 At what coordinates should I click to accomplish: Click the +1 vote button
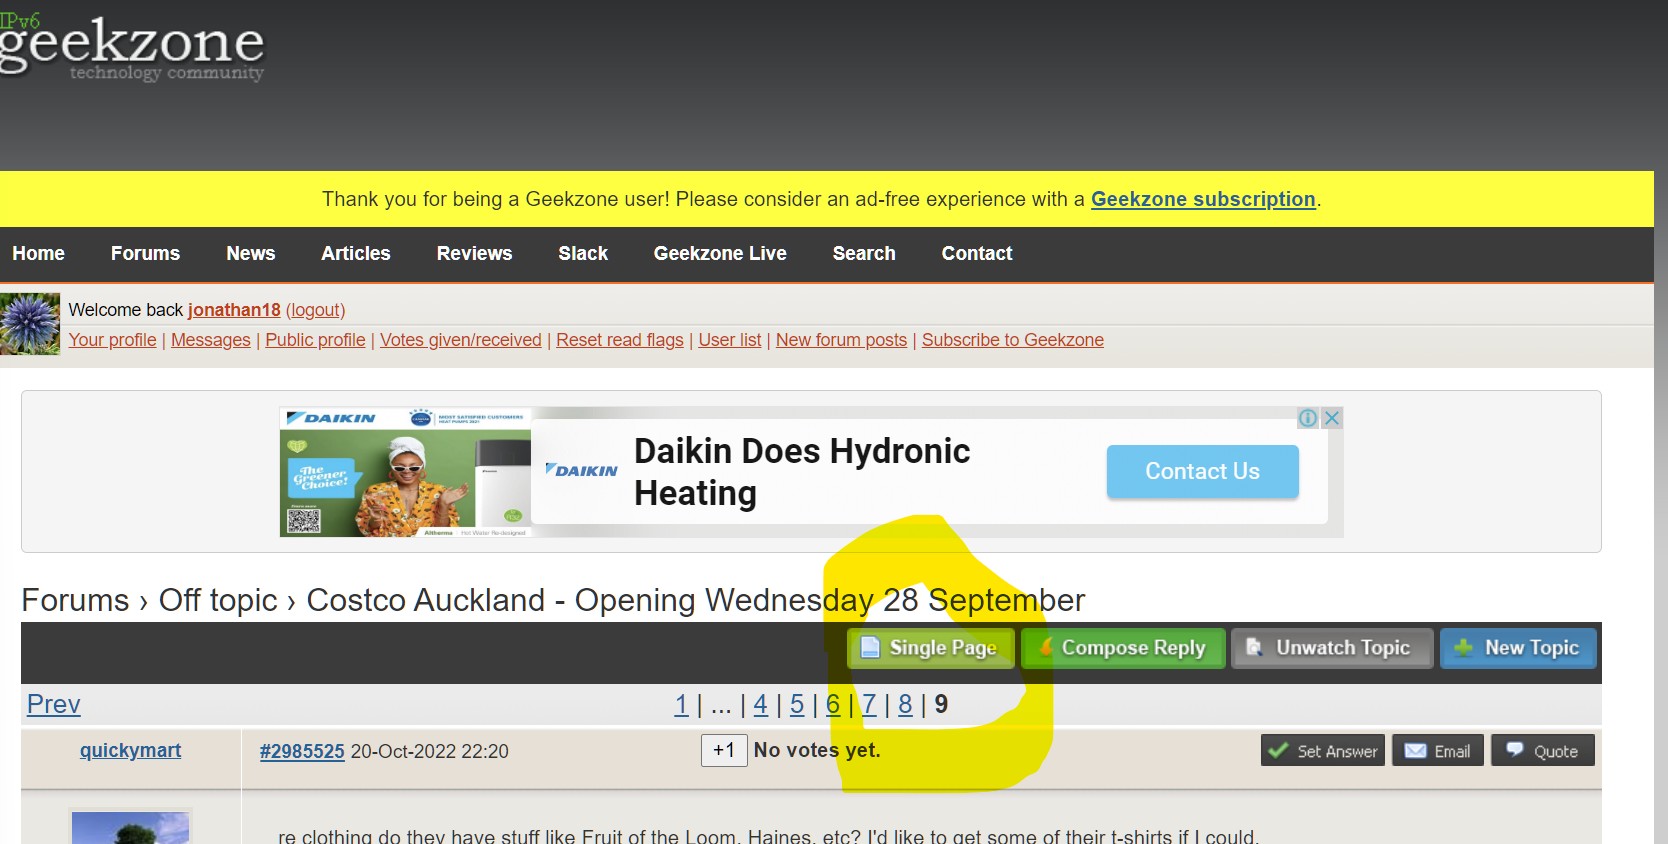coord(724,750)
